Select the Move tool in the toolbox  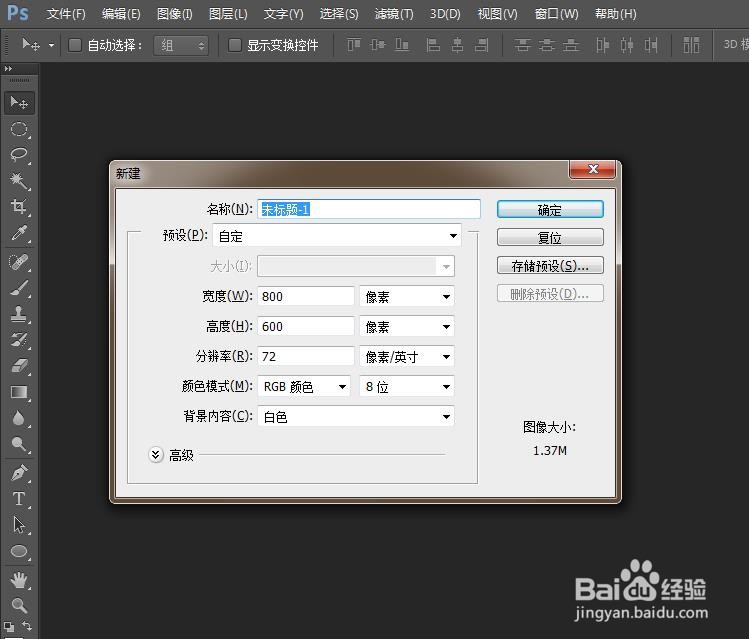pyautogui.click(x=19, y=103)
